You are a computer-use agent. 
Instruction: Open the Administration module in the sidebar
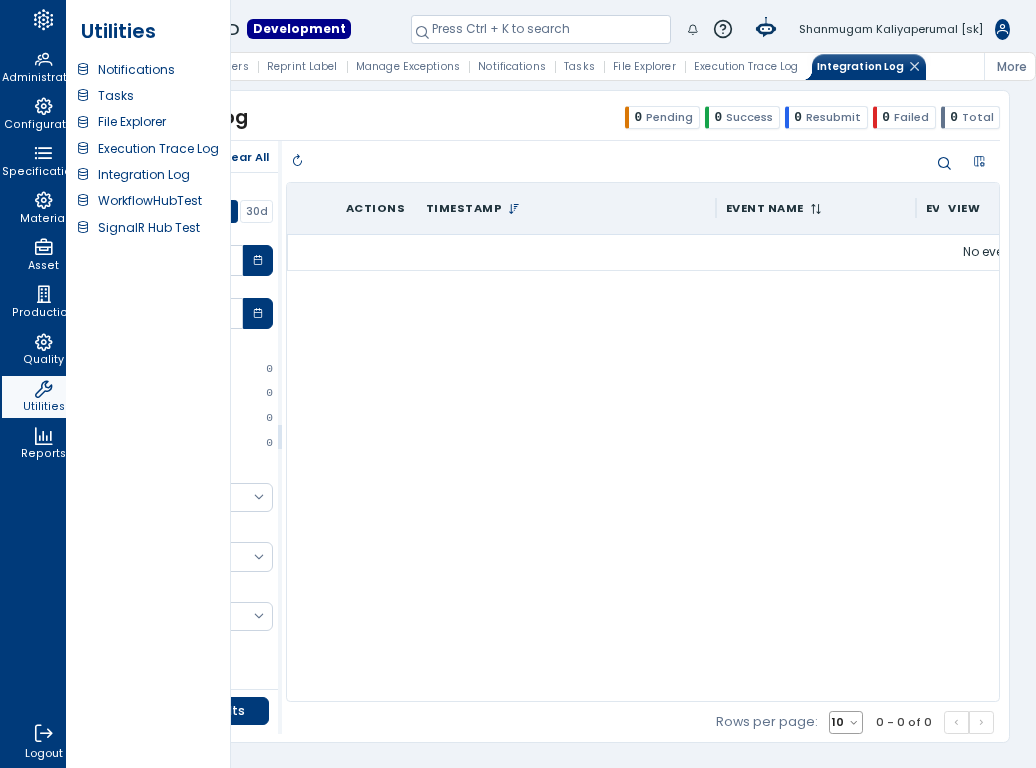34,68
